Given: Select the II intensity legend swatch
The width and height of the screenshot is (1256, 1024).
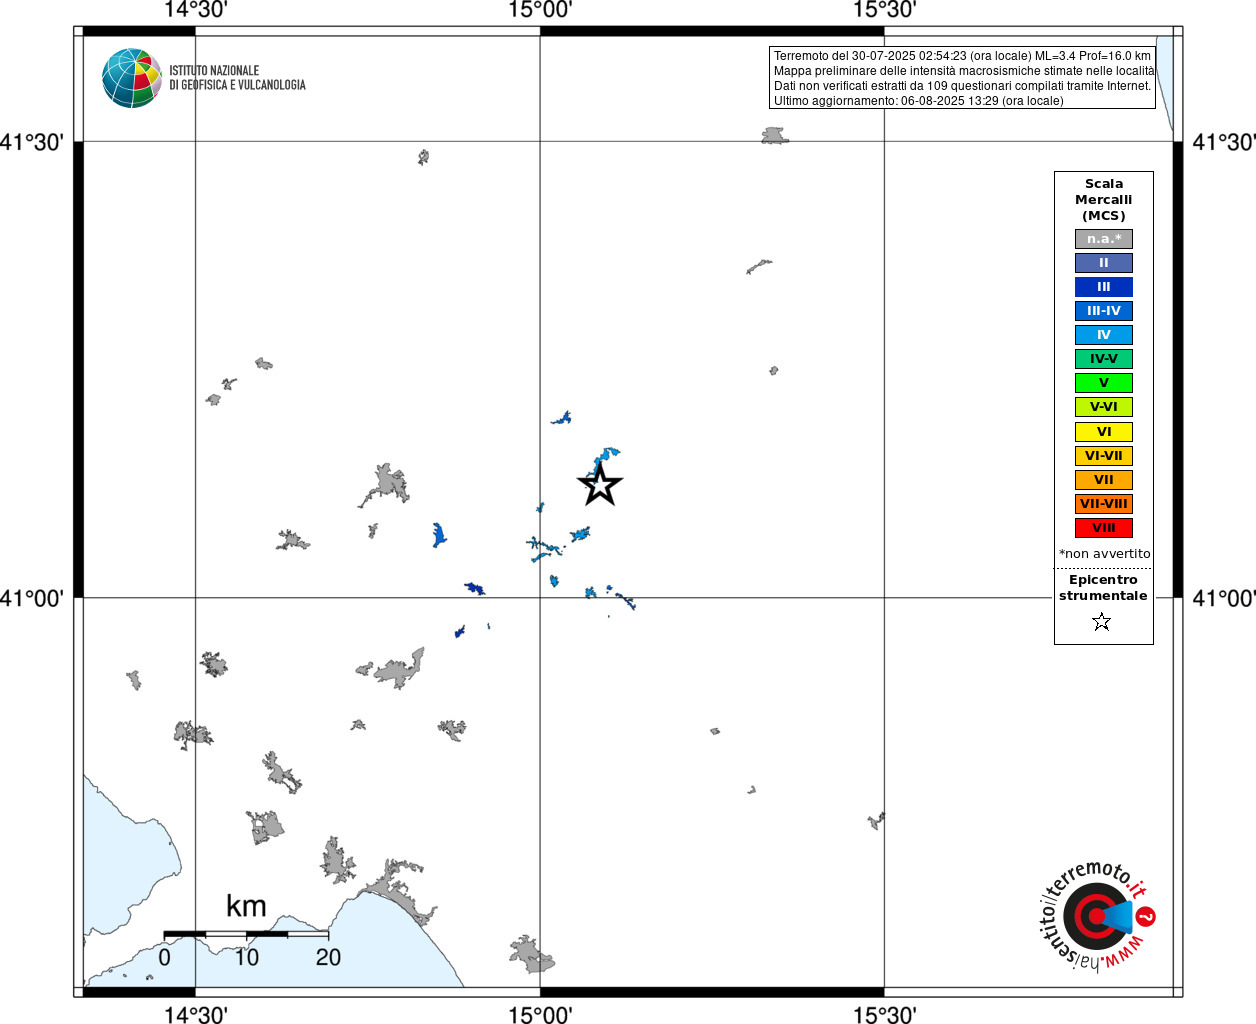Looking at the screenshot, I should click(x=1104, y=263).
